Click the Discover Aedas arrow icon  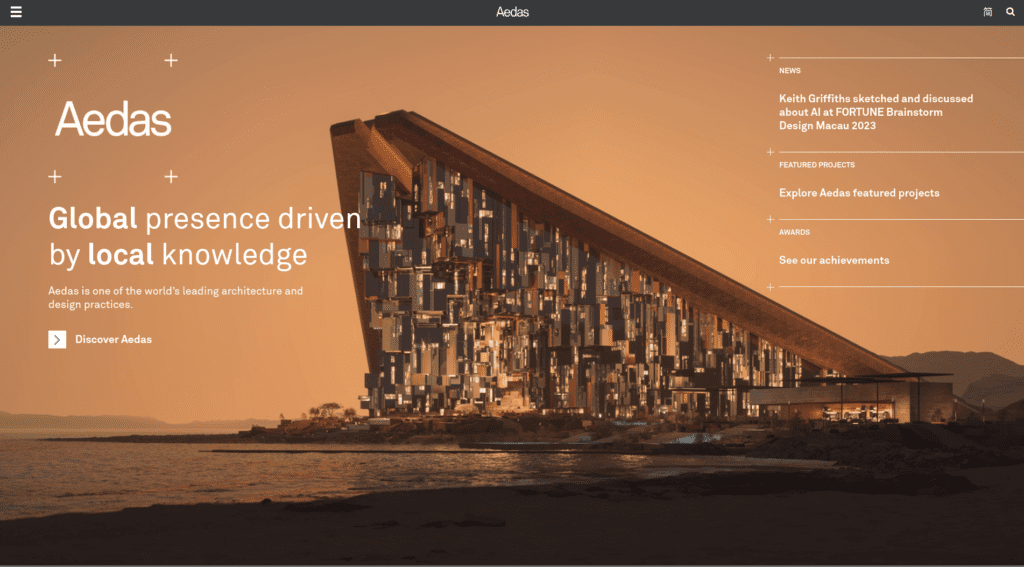57,339
